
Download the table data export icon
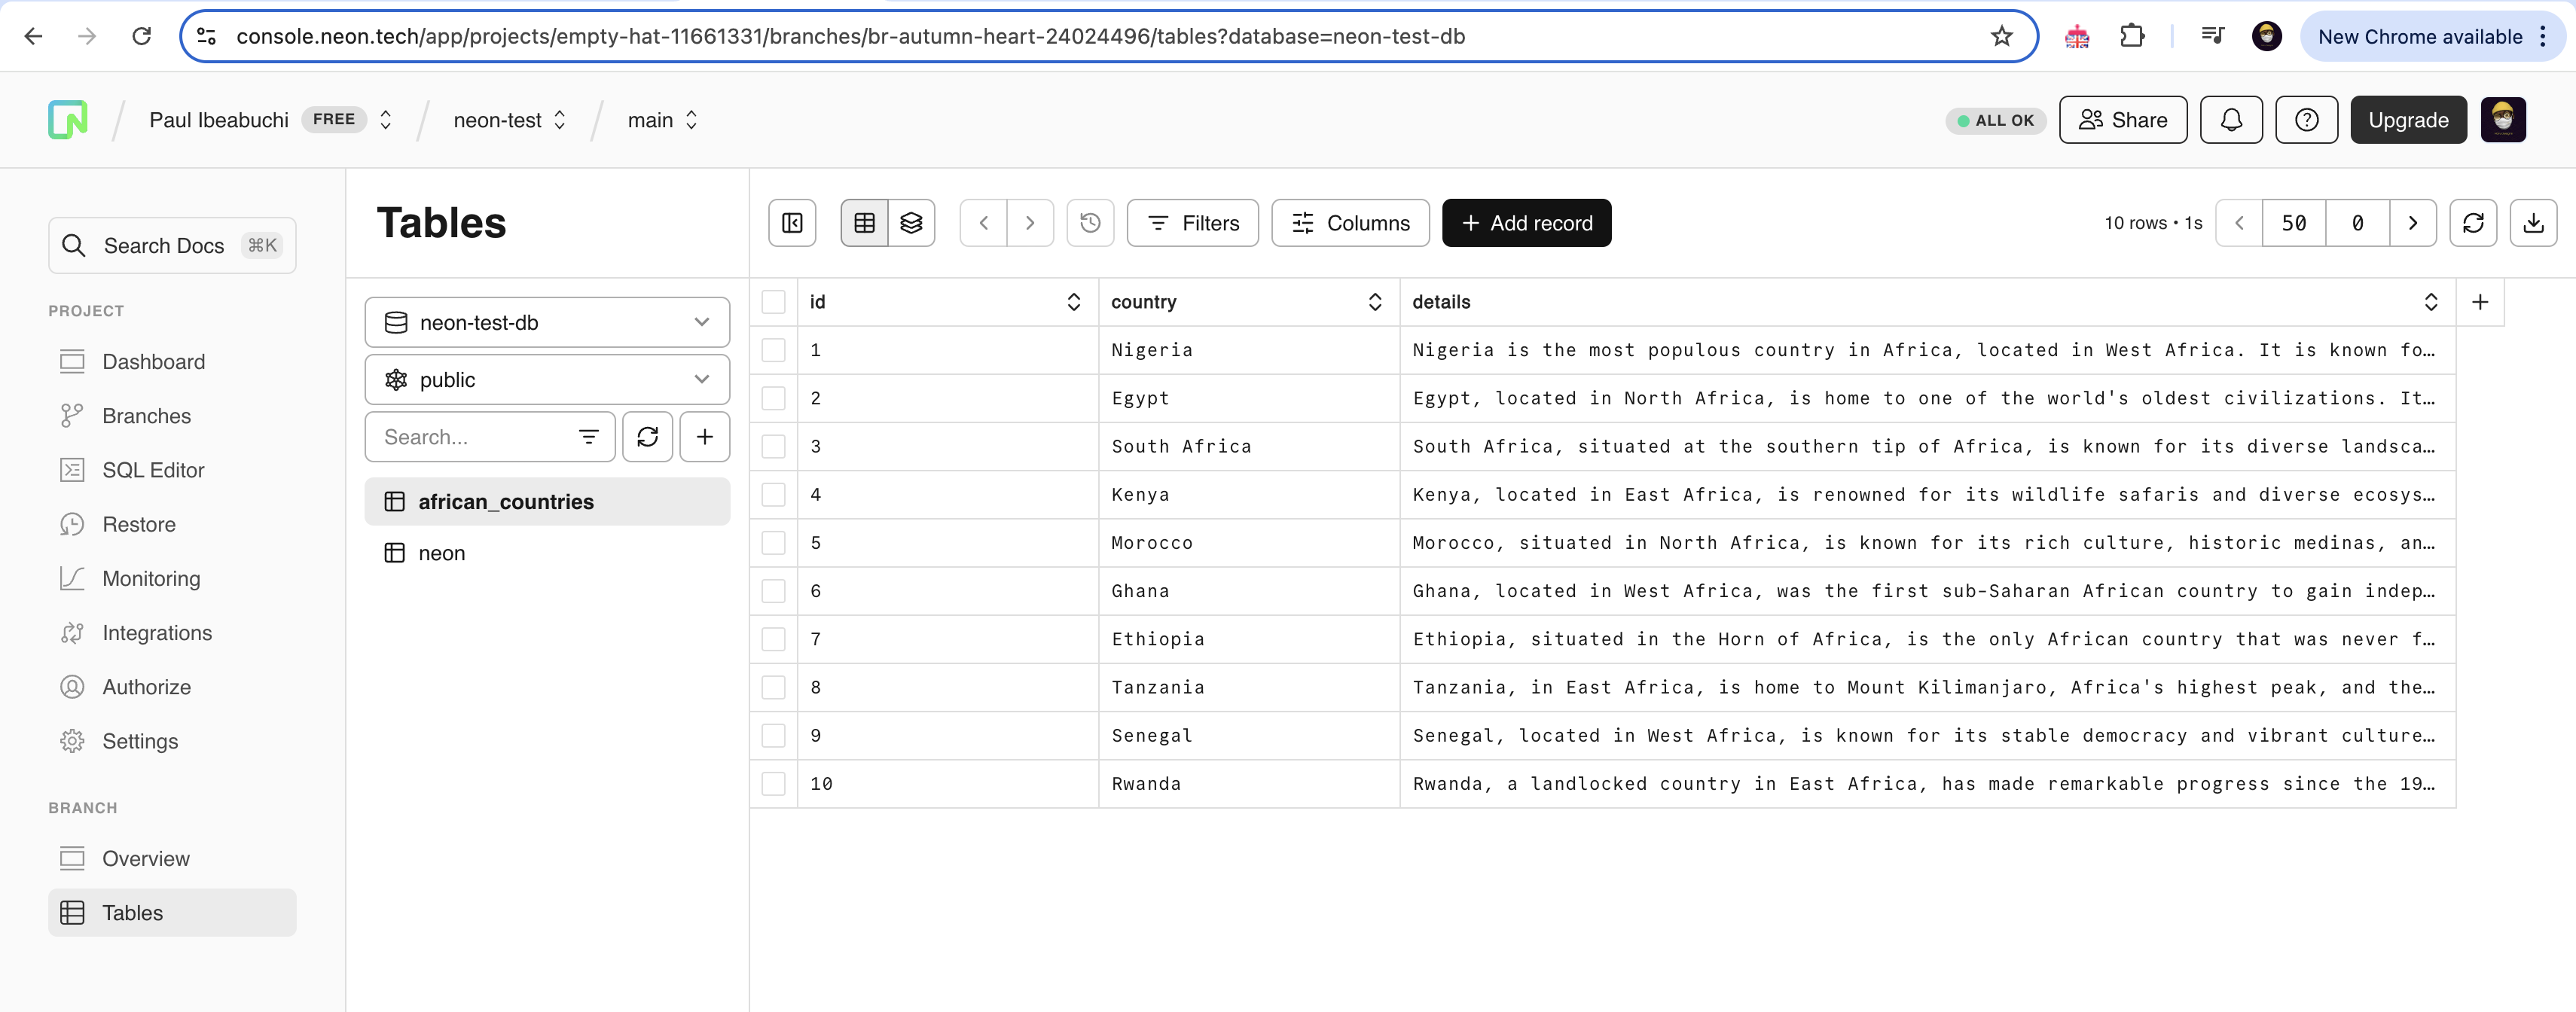[x=2533, y=223]
